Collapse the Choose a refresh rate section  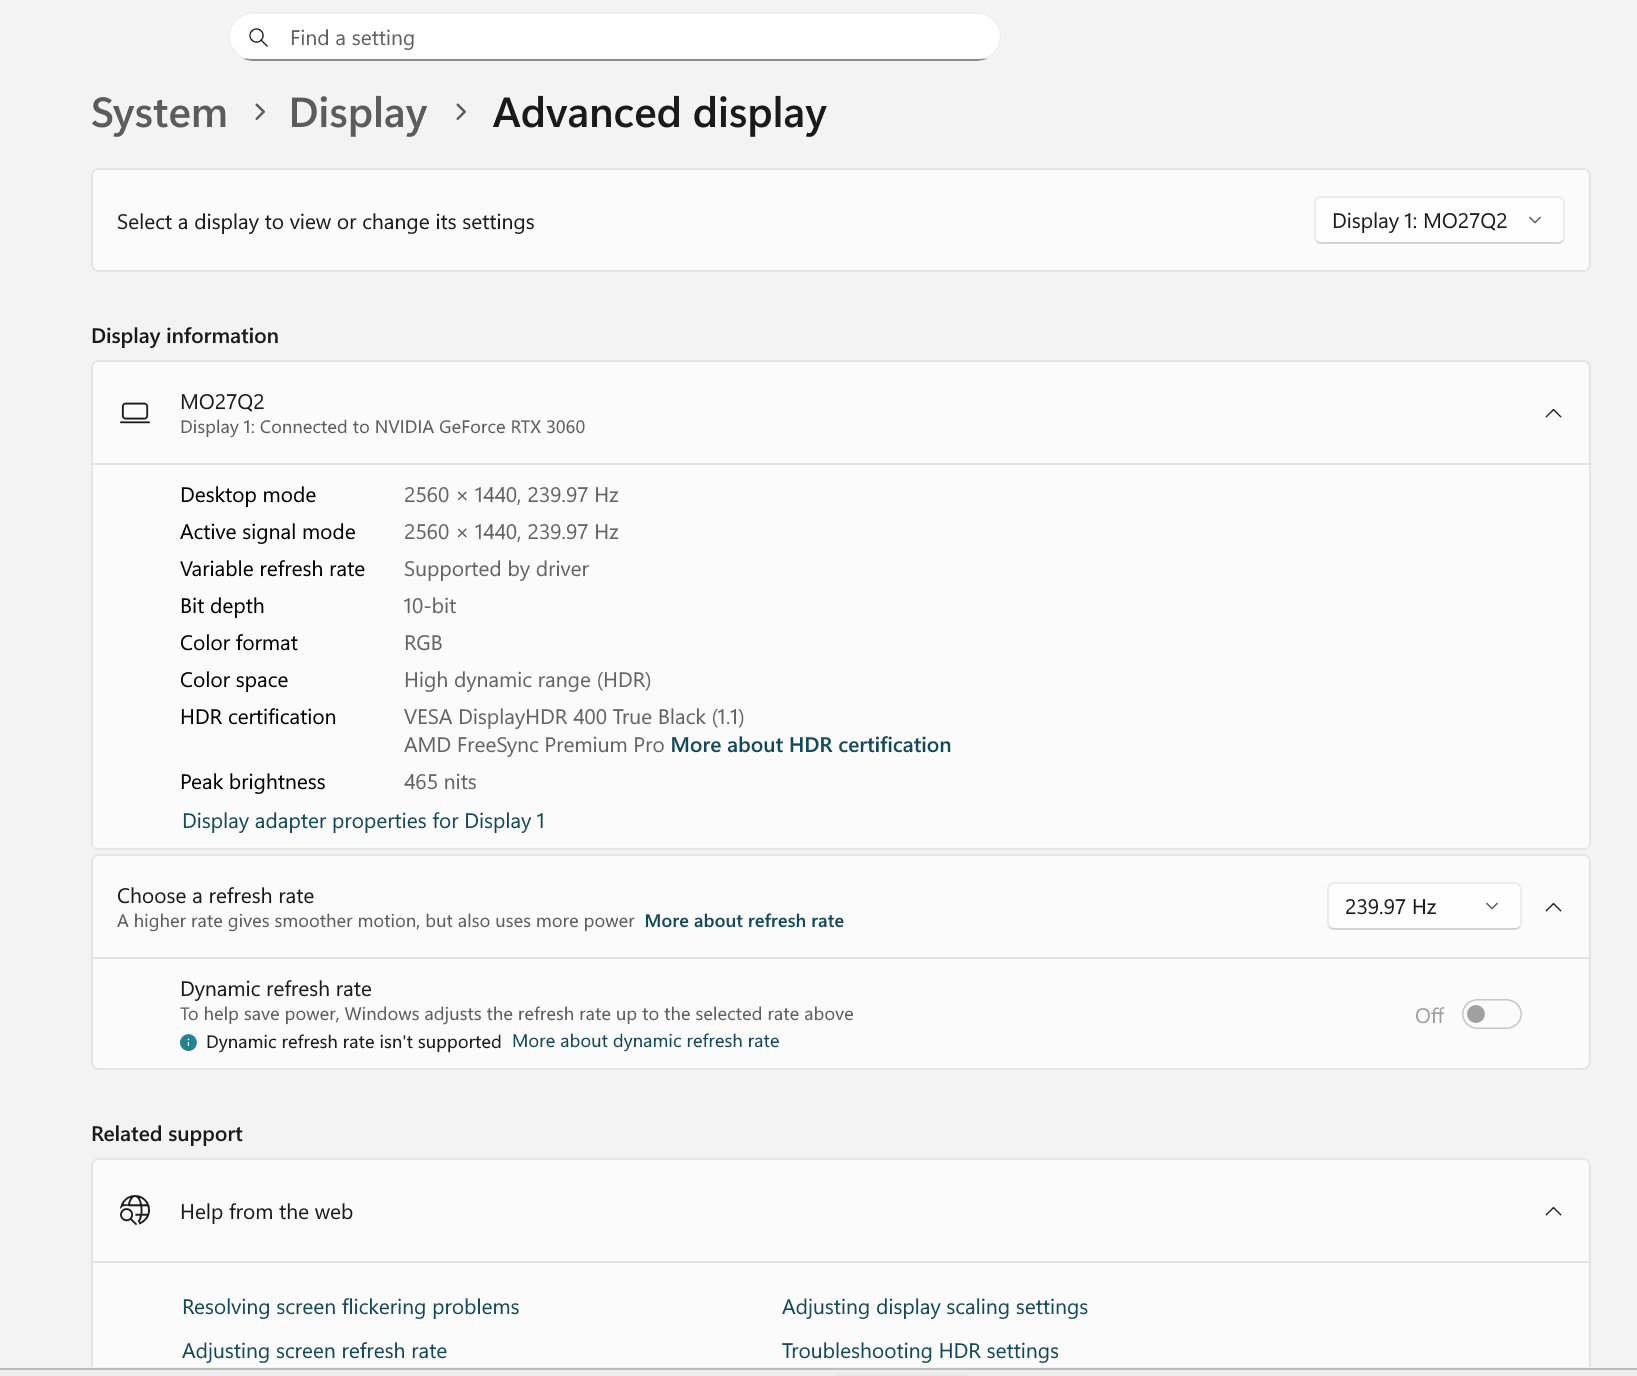pos(1553,907)
